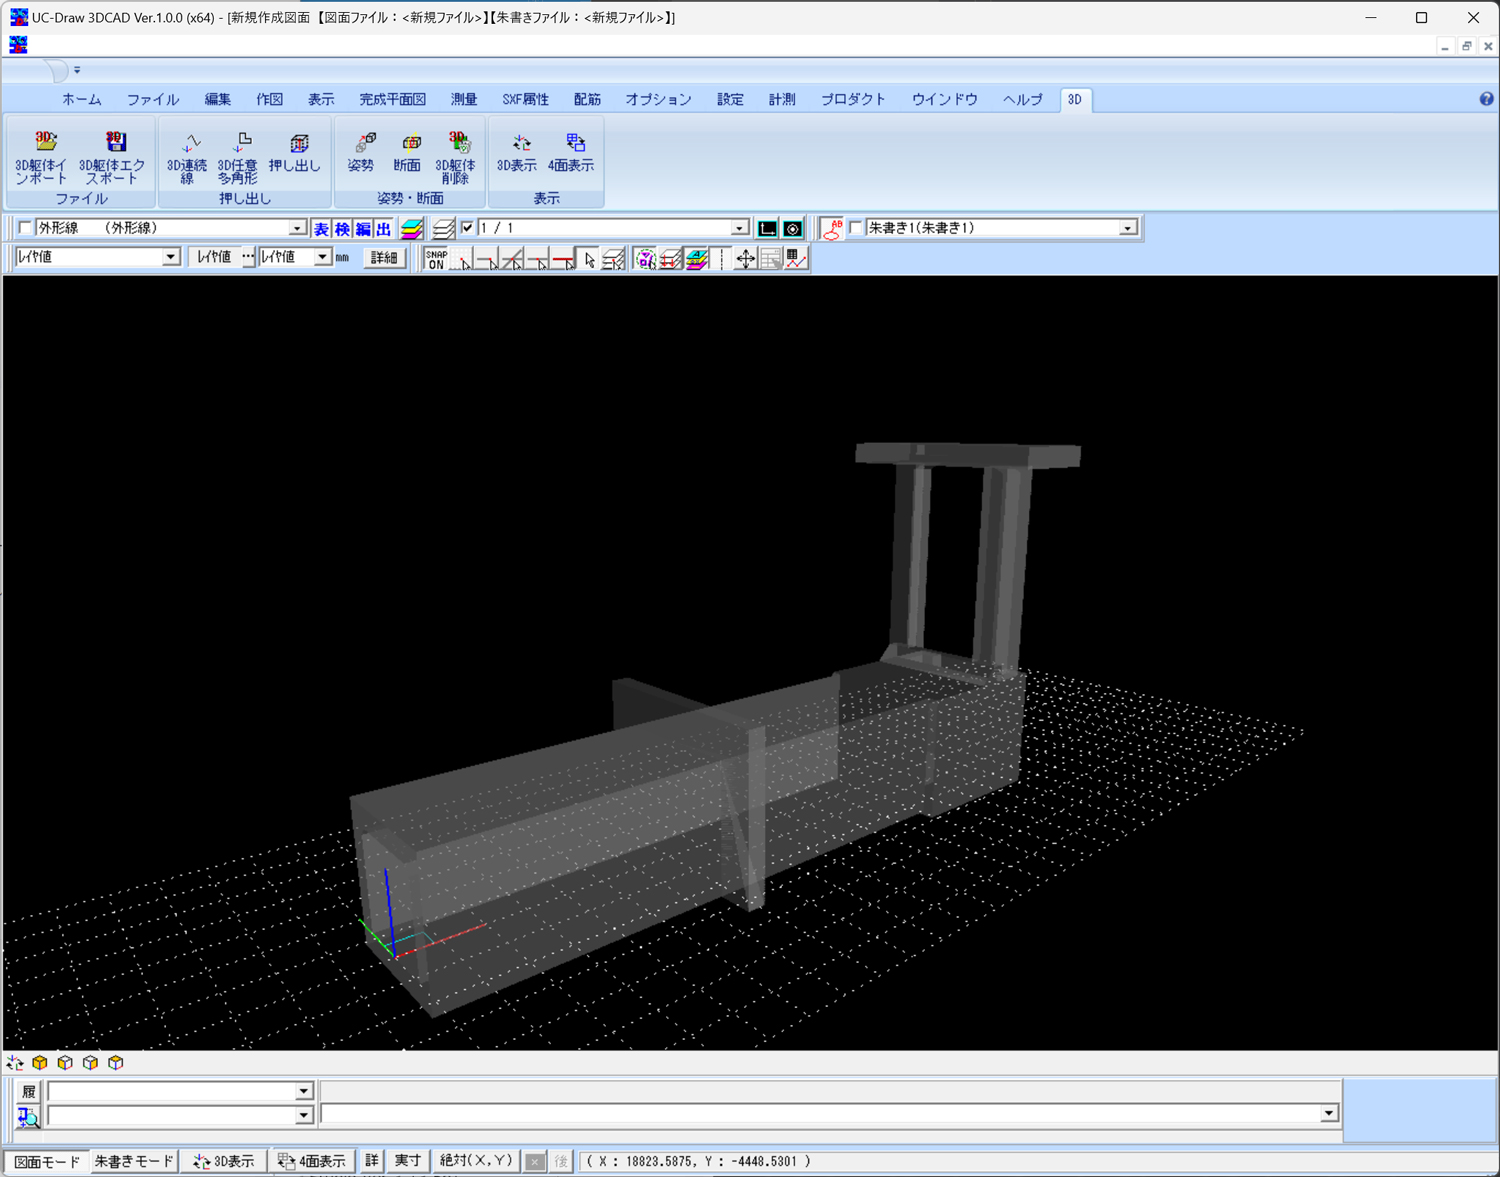Toggle the 朱書き1 checkbox
The image size is (1500, 1177).
pyautogui.click(x=856, y=228)
